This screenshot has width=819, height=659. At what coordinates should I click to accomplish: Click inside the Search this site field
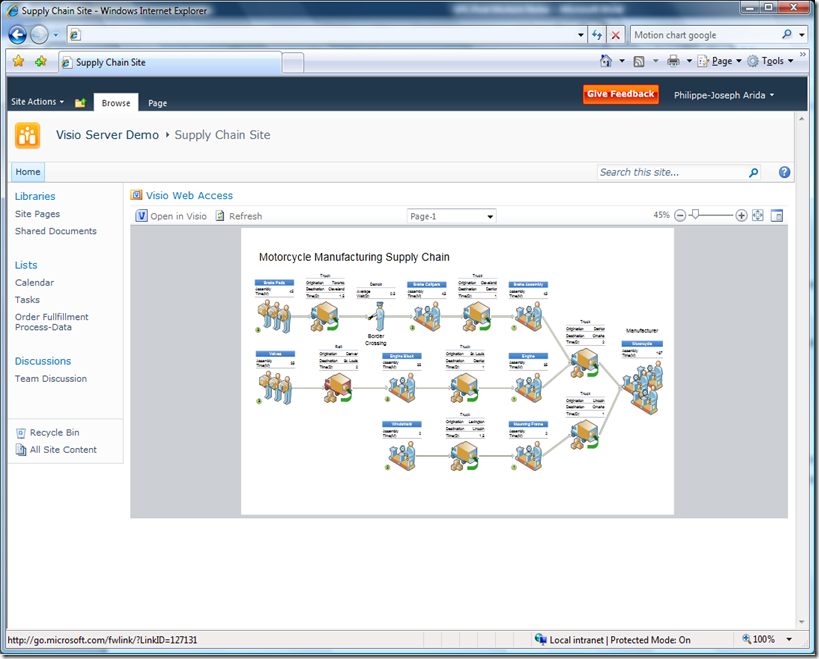[665, 172]
